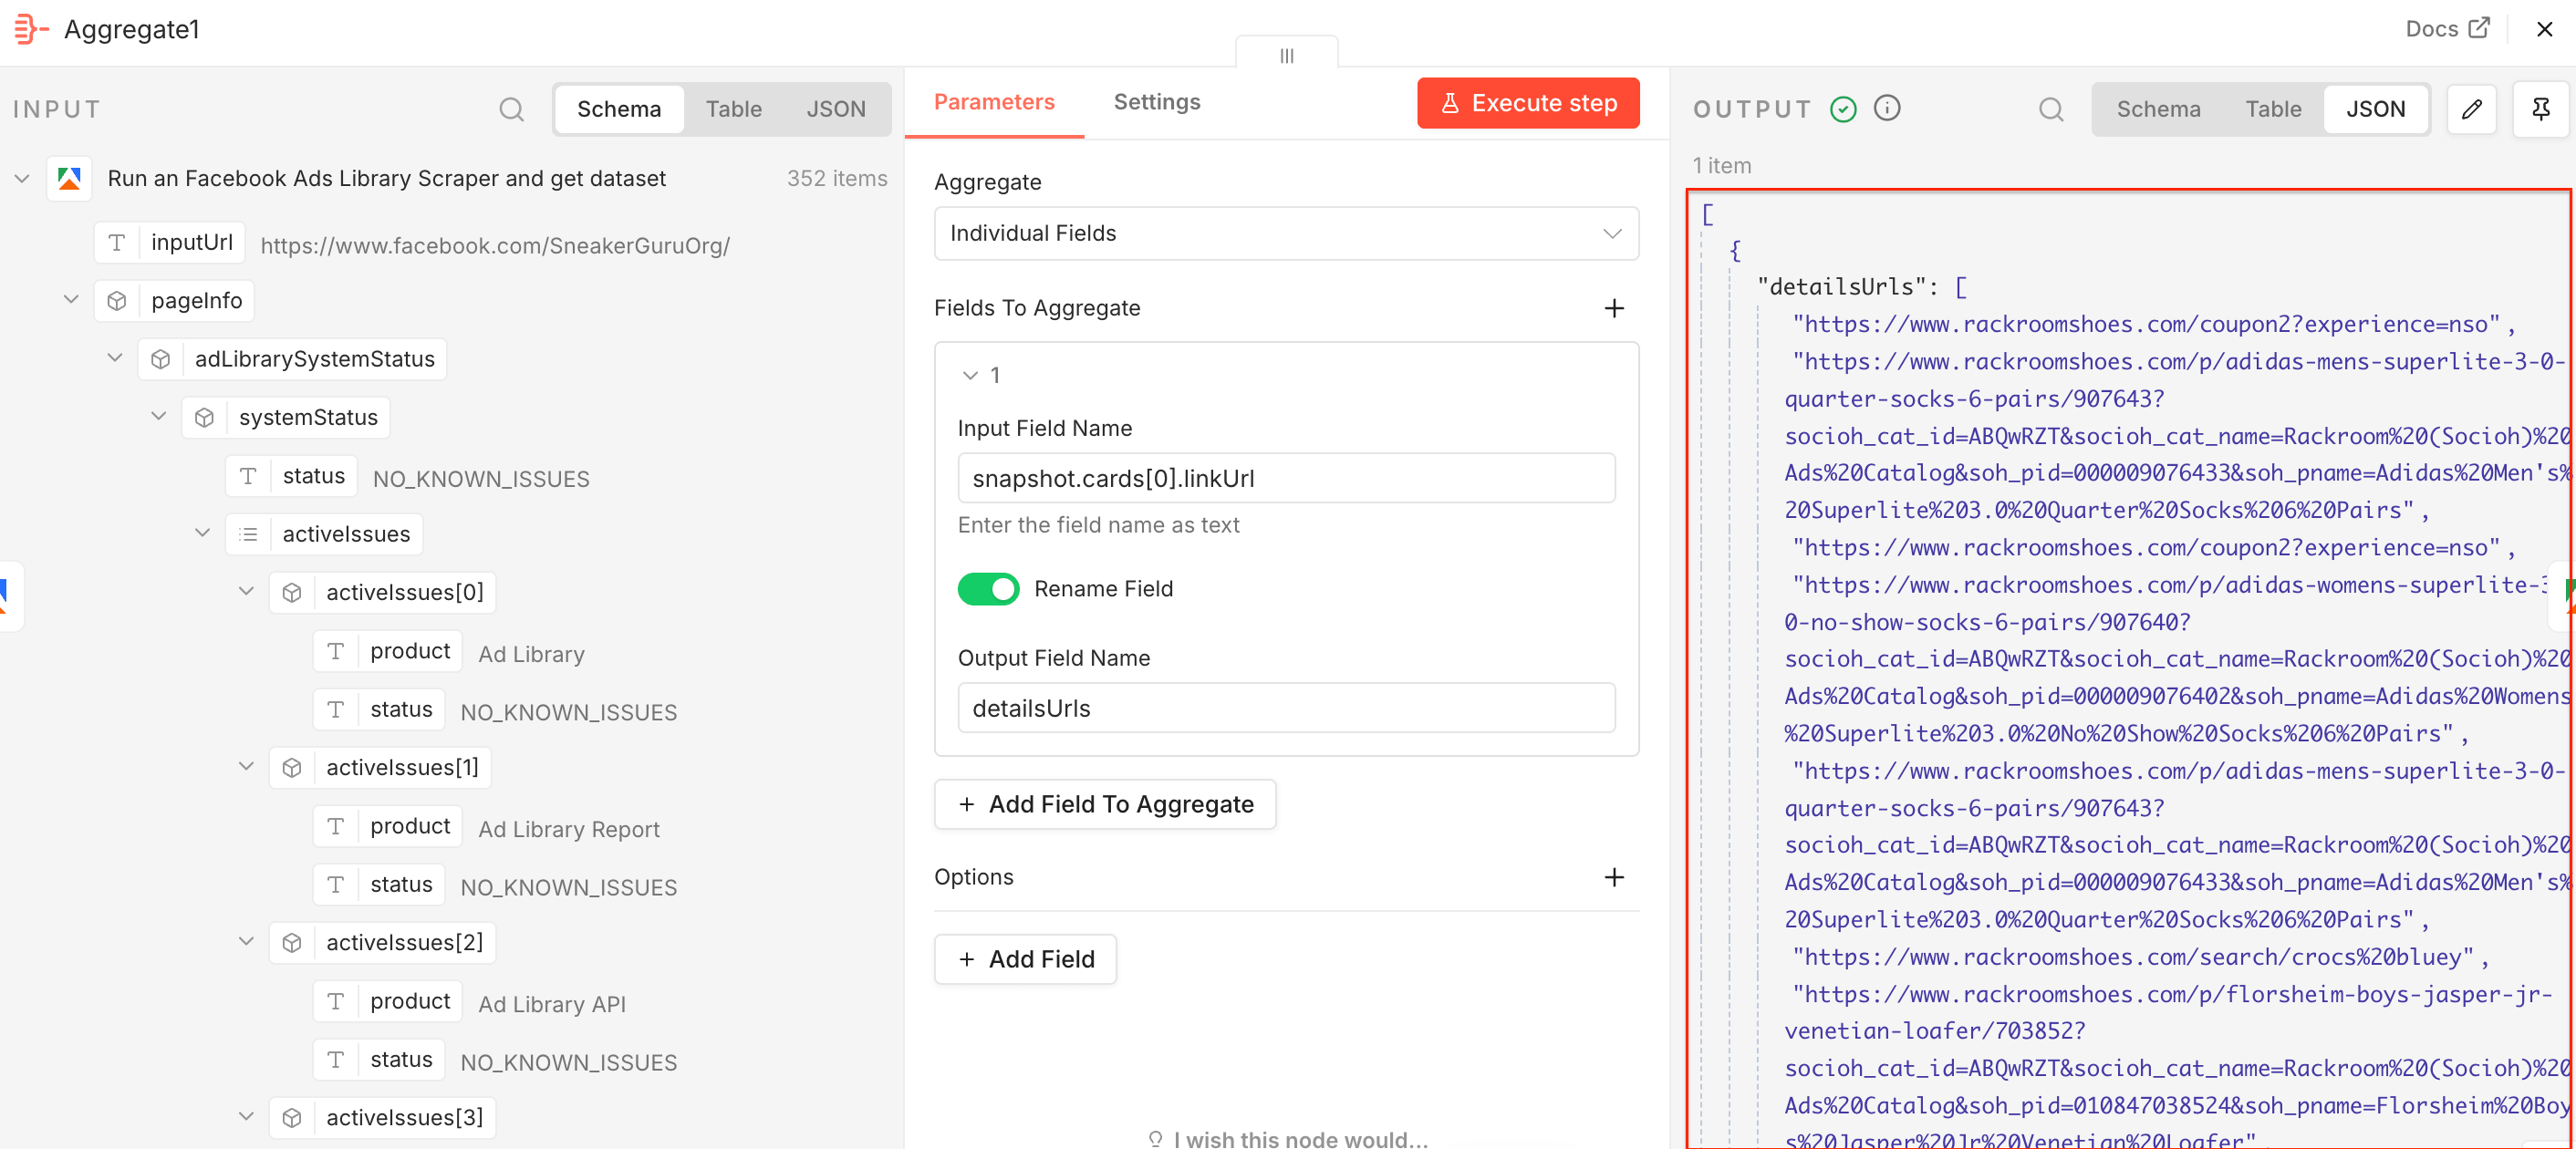This screenshot has width=2576, height=1149.
Task: Pin the output data
Action: click(x=2541, y=109)
